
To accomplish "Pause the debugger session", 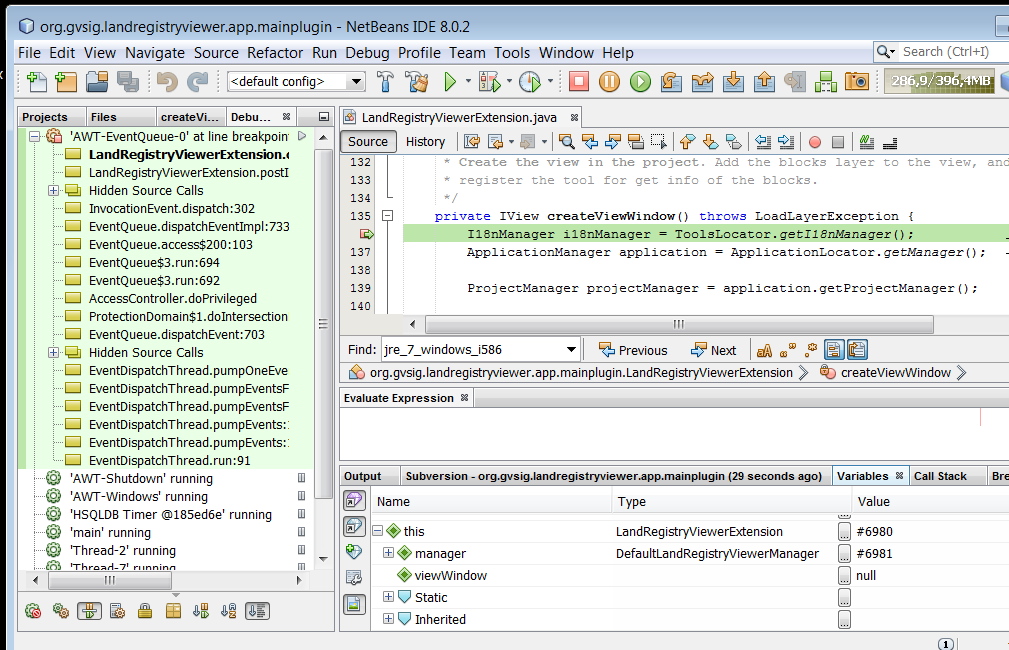I will point(609,81).
